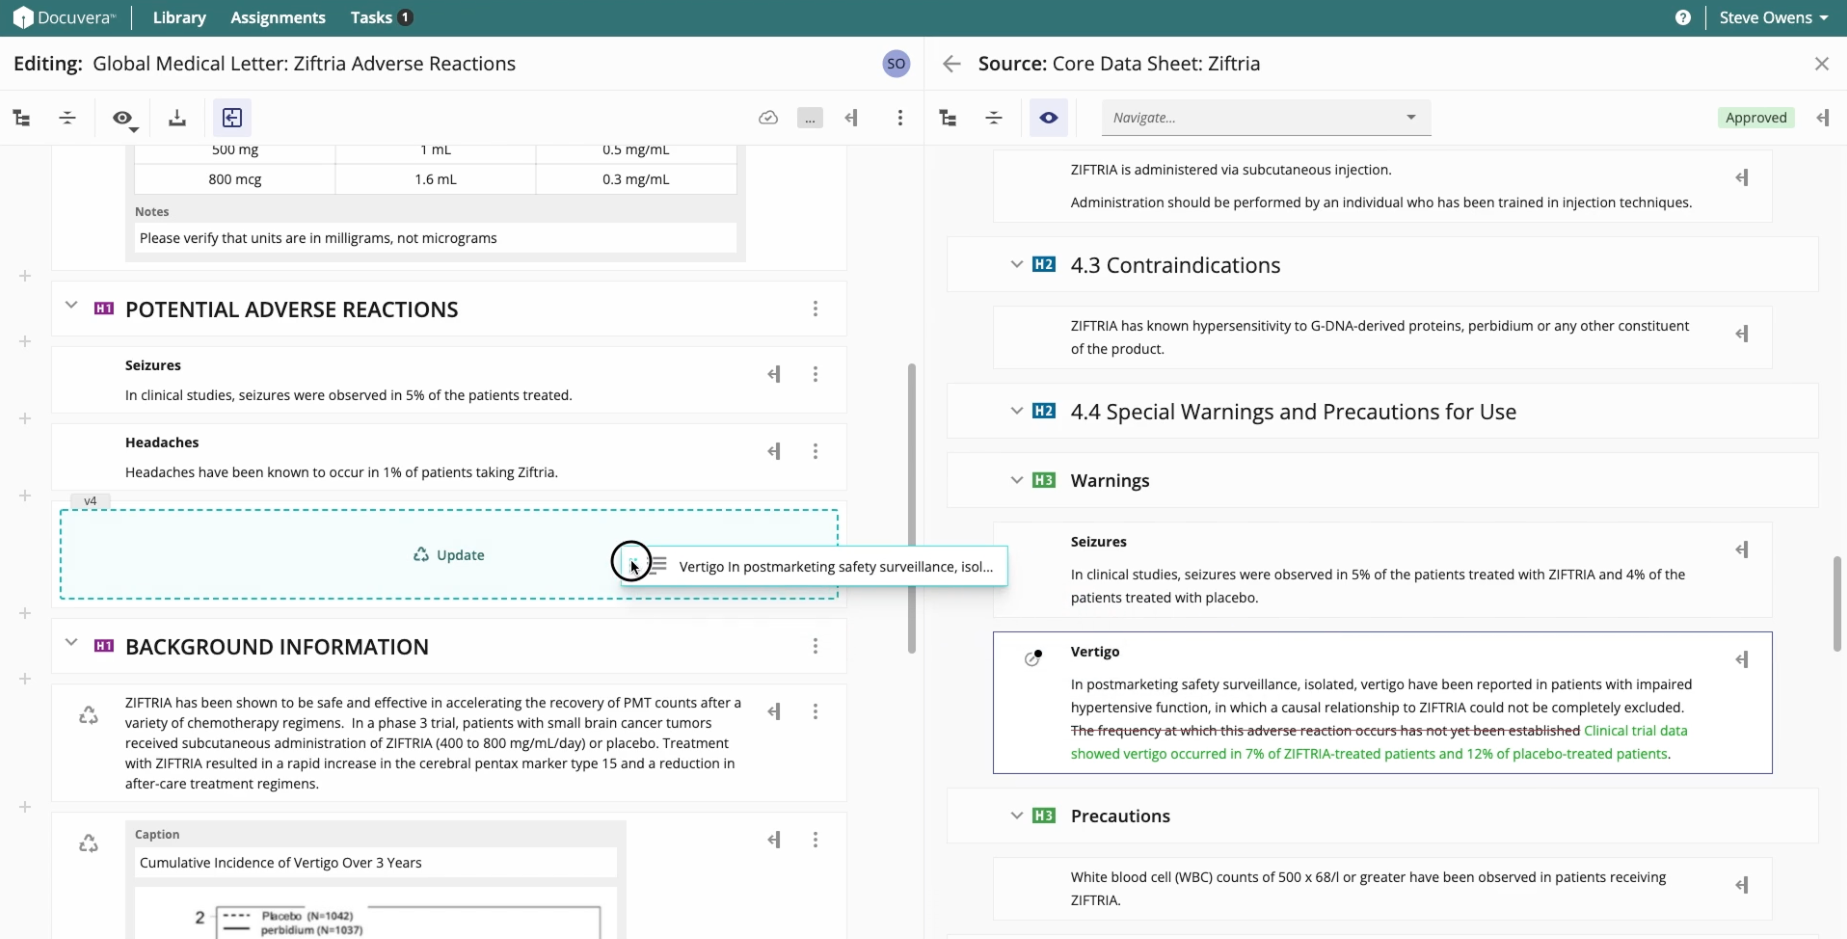
Task: Click the add-block plus above Potential Adverse Reactions
Action: (25, 276)
